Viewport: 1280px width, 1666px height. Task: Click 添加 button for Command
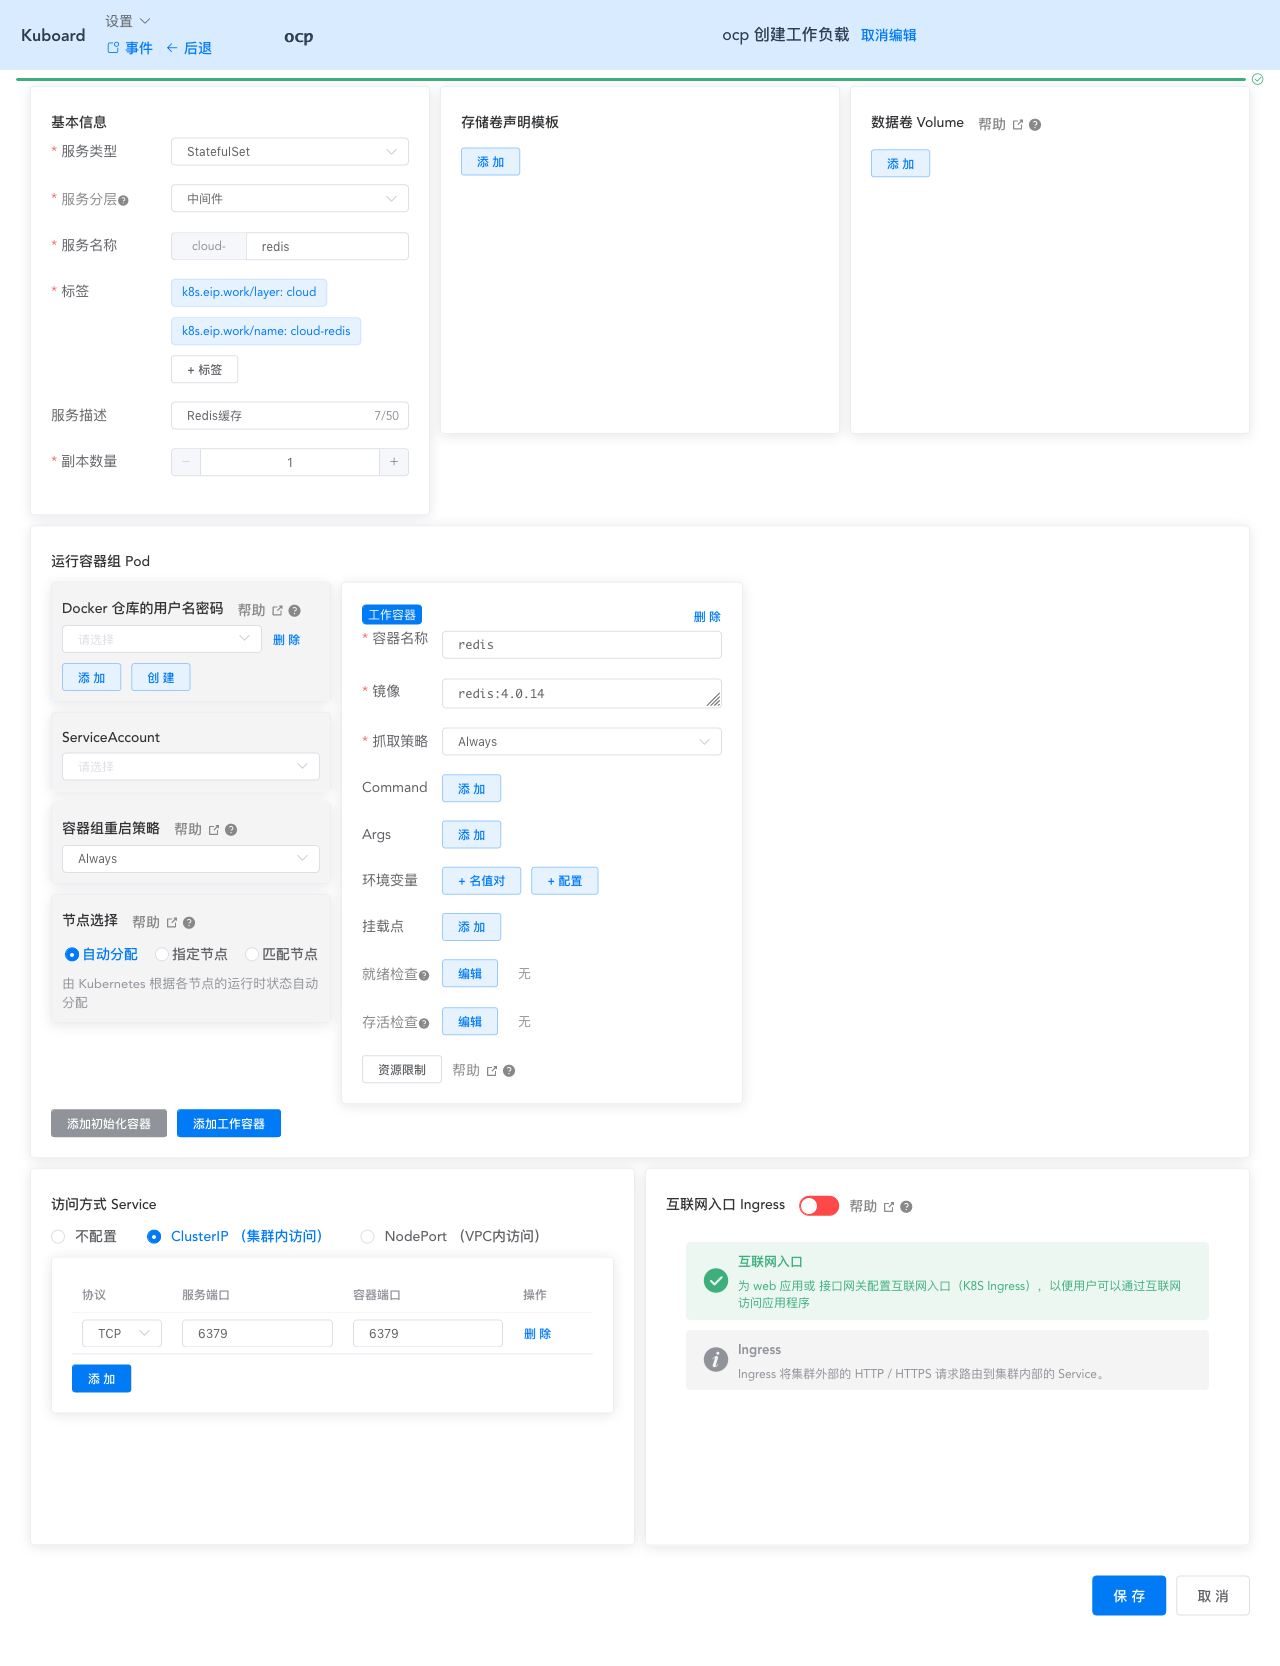(472, 789)
